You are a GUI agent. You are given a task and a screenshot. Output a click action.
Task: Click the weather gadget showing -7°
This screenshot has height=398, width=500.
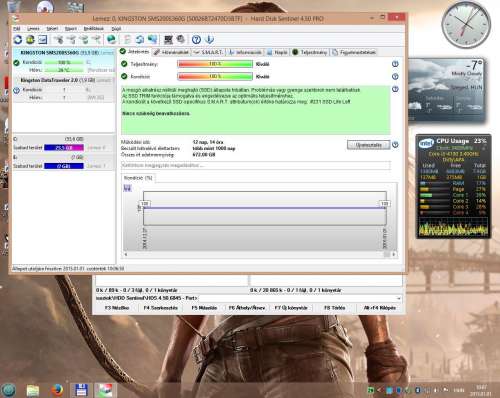click(x=447, y=90)
